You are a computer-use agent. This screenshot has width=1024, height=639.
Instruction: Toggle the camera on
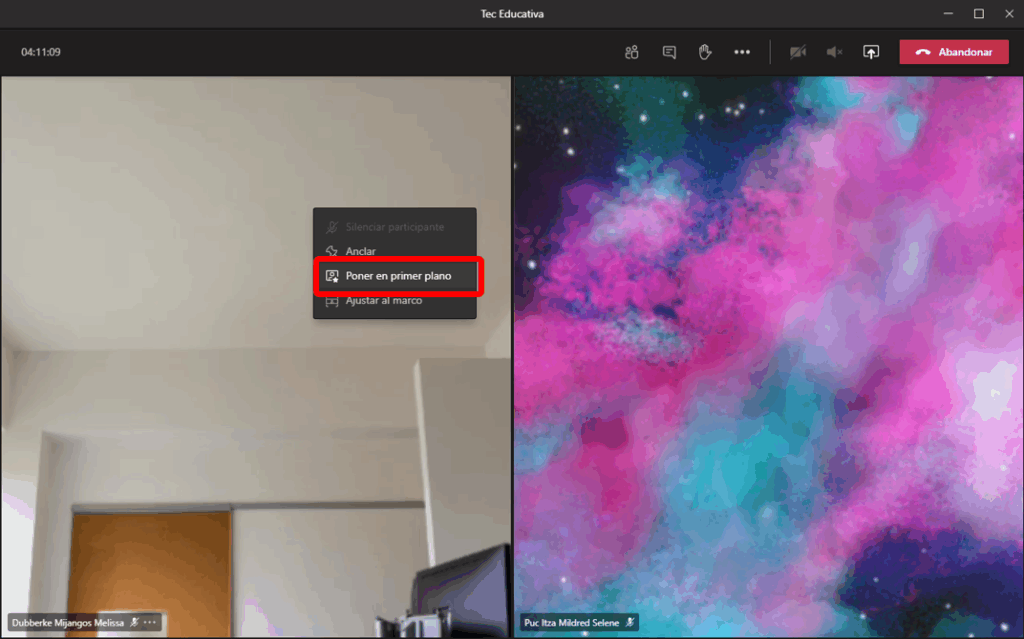[797, 52]
